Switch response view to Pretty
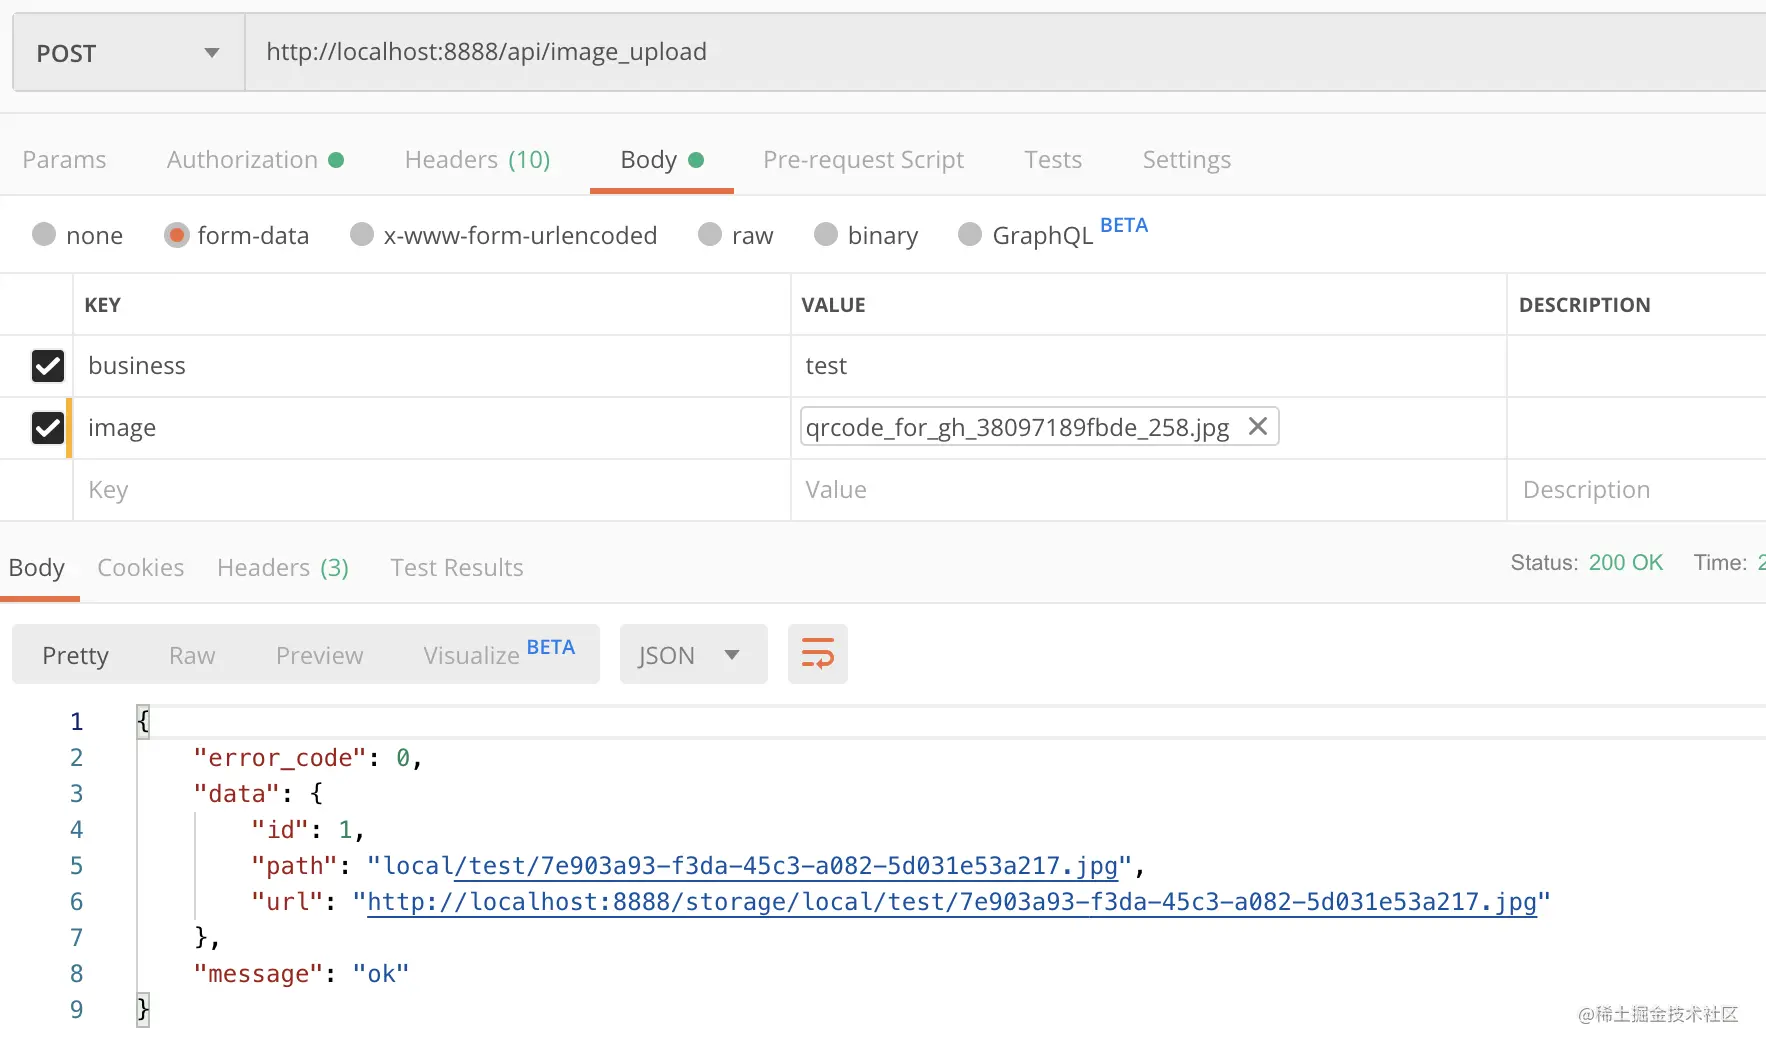 click(x=76, y=655)
